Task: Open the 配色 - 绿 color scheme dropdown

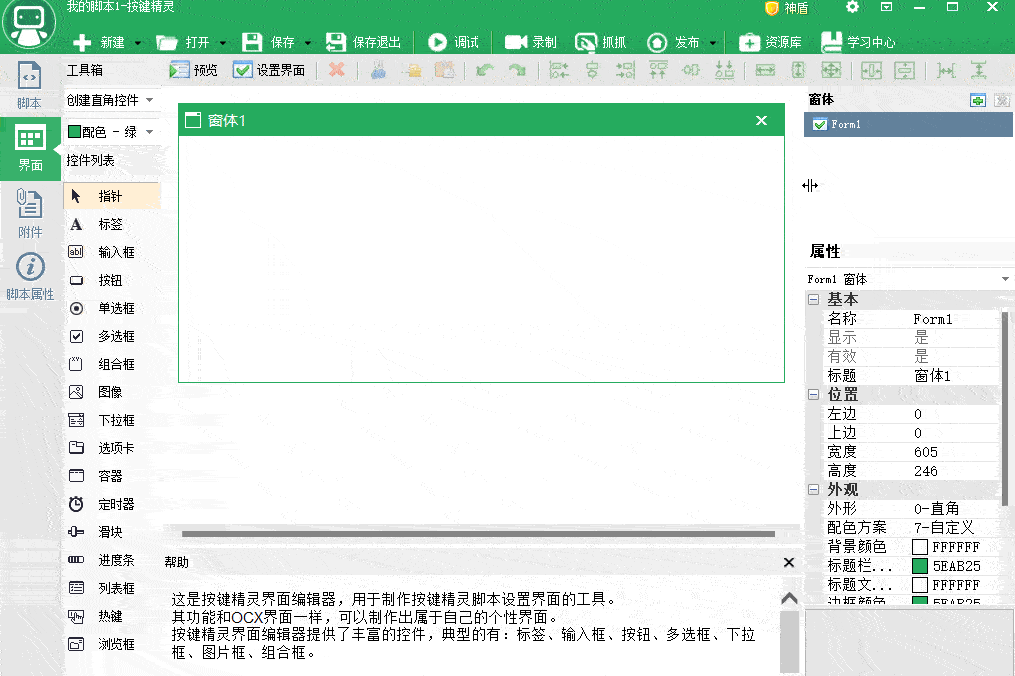Action: (x=150, y=132)
